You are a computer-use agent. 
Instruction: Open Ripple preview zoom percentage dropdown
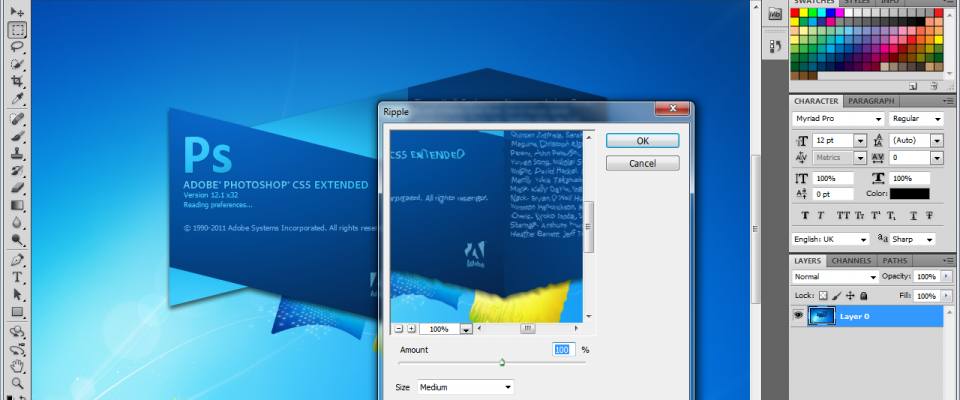pos(466,330)
